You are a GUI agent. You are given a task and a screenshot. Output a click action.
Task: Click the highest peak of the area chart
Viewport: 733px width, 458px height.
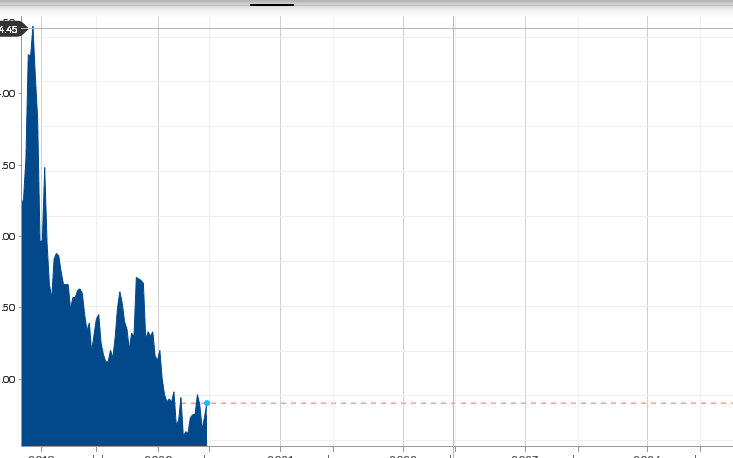point(33,28)
